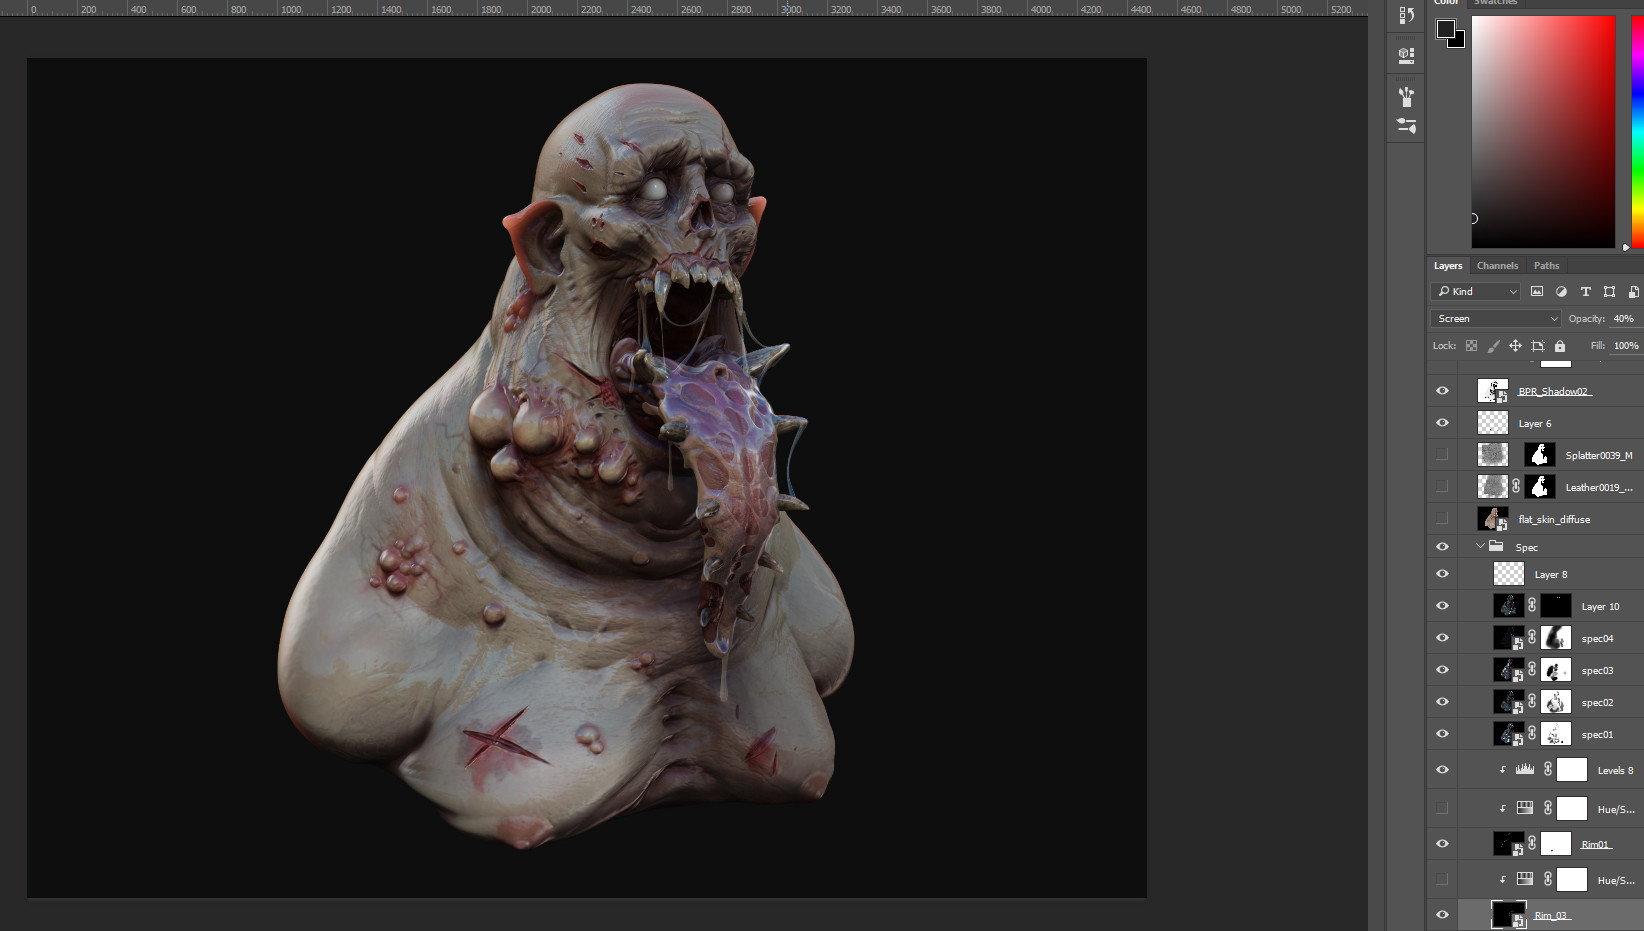Viewport: 1644px width, 931px height.
Task: Switch to the Color panel tab
Action: 1446,2
